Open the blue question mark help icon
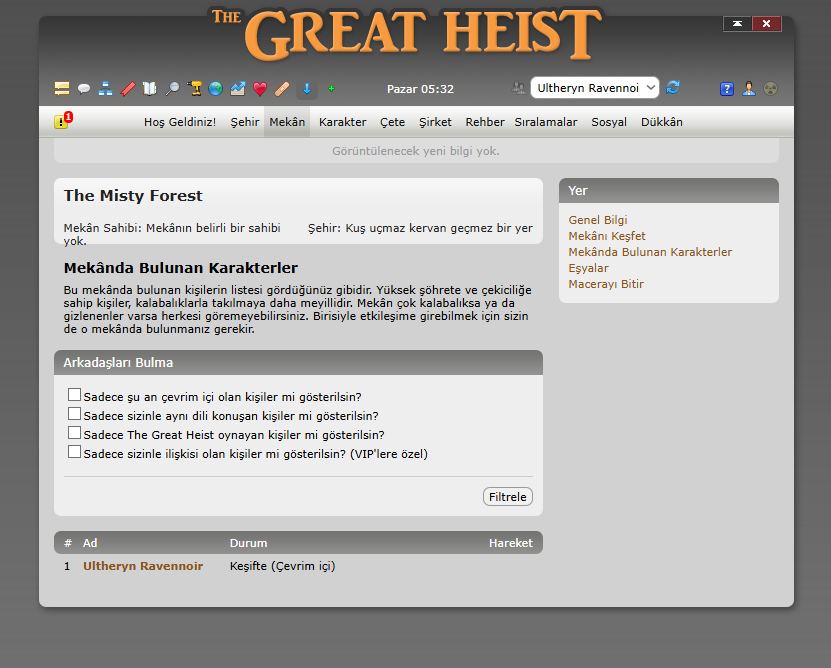Image resolution: width=831 pixels, height=668 pixels. click(x=727, y=89)
